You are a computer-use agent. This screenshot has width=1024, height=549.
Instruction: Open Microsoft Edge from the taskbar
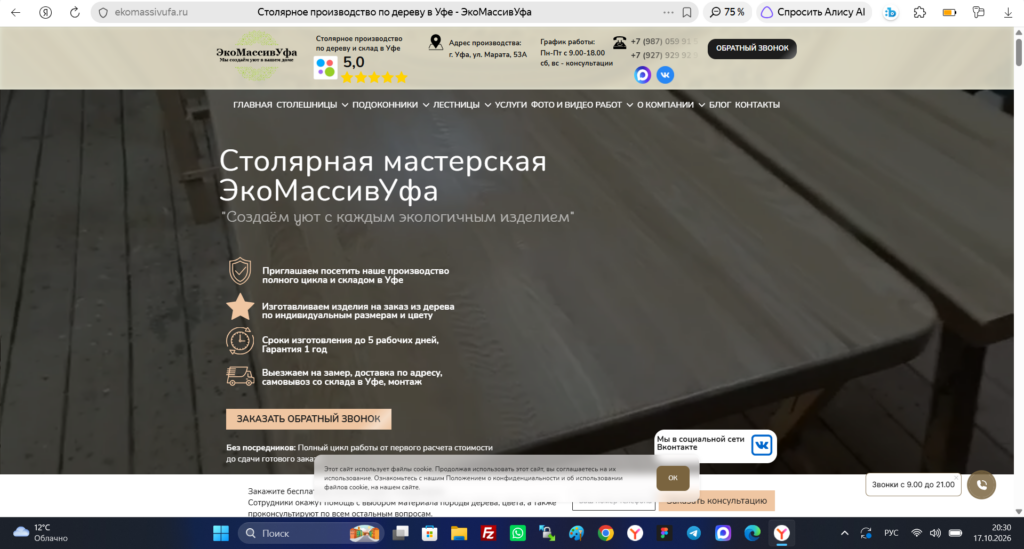(x=752, y=533)
